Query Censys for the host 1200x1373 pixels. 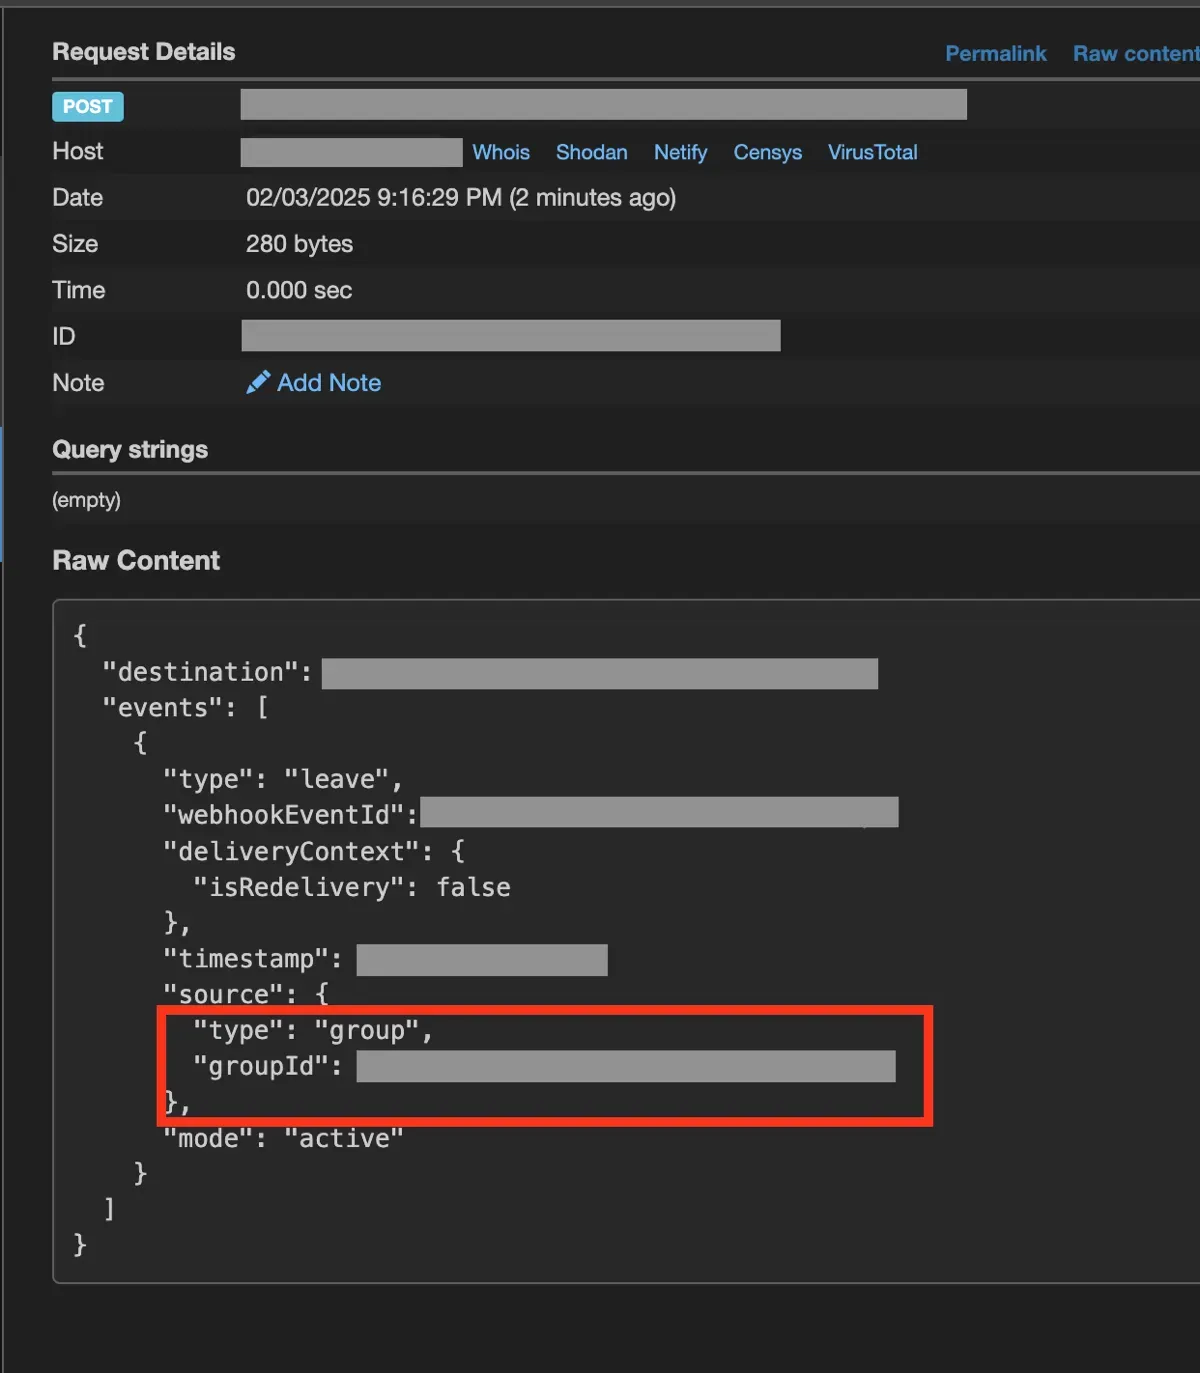pyautogui.click(x=767, y=152)
